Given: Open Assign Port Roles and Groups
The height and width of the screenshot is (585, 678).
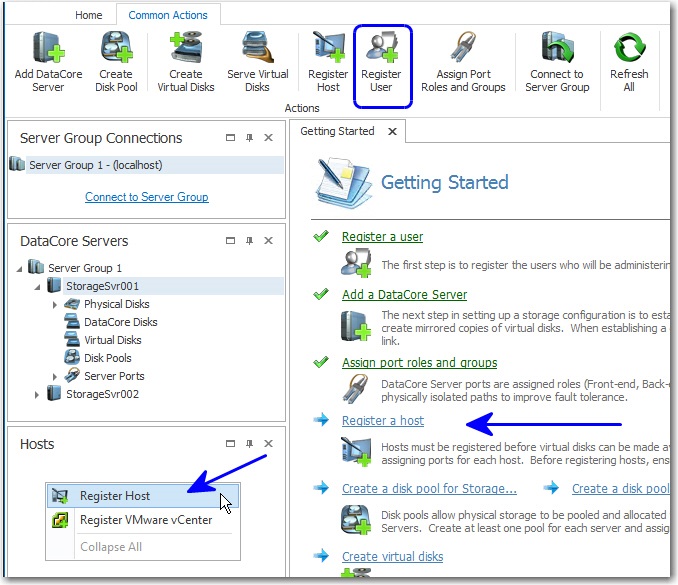Looking at the screenshot, I should (463, 62).
